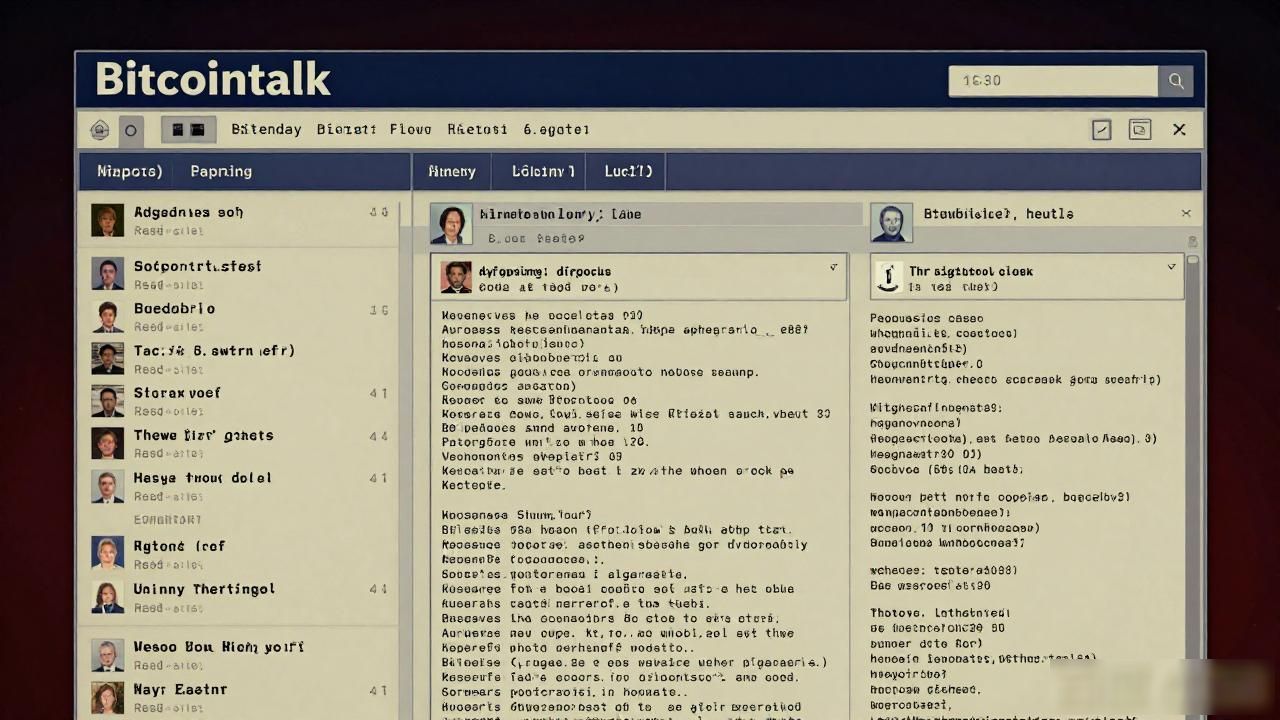1280x720 pixels.
Task: Select the "Wesoo Bou Hich yo!fi" entry
Action: [x=238, y=654]
